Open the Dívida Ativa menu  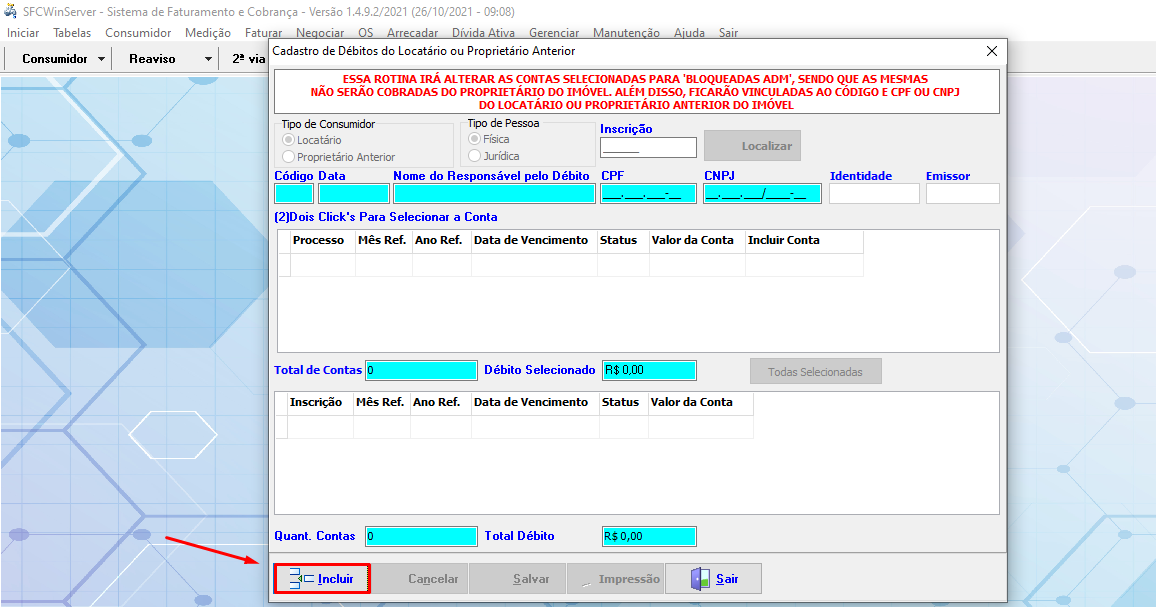[x=483, y=33]
